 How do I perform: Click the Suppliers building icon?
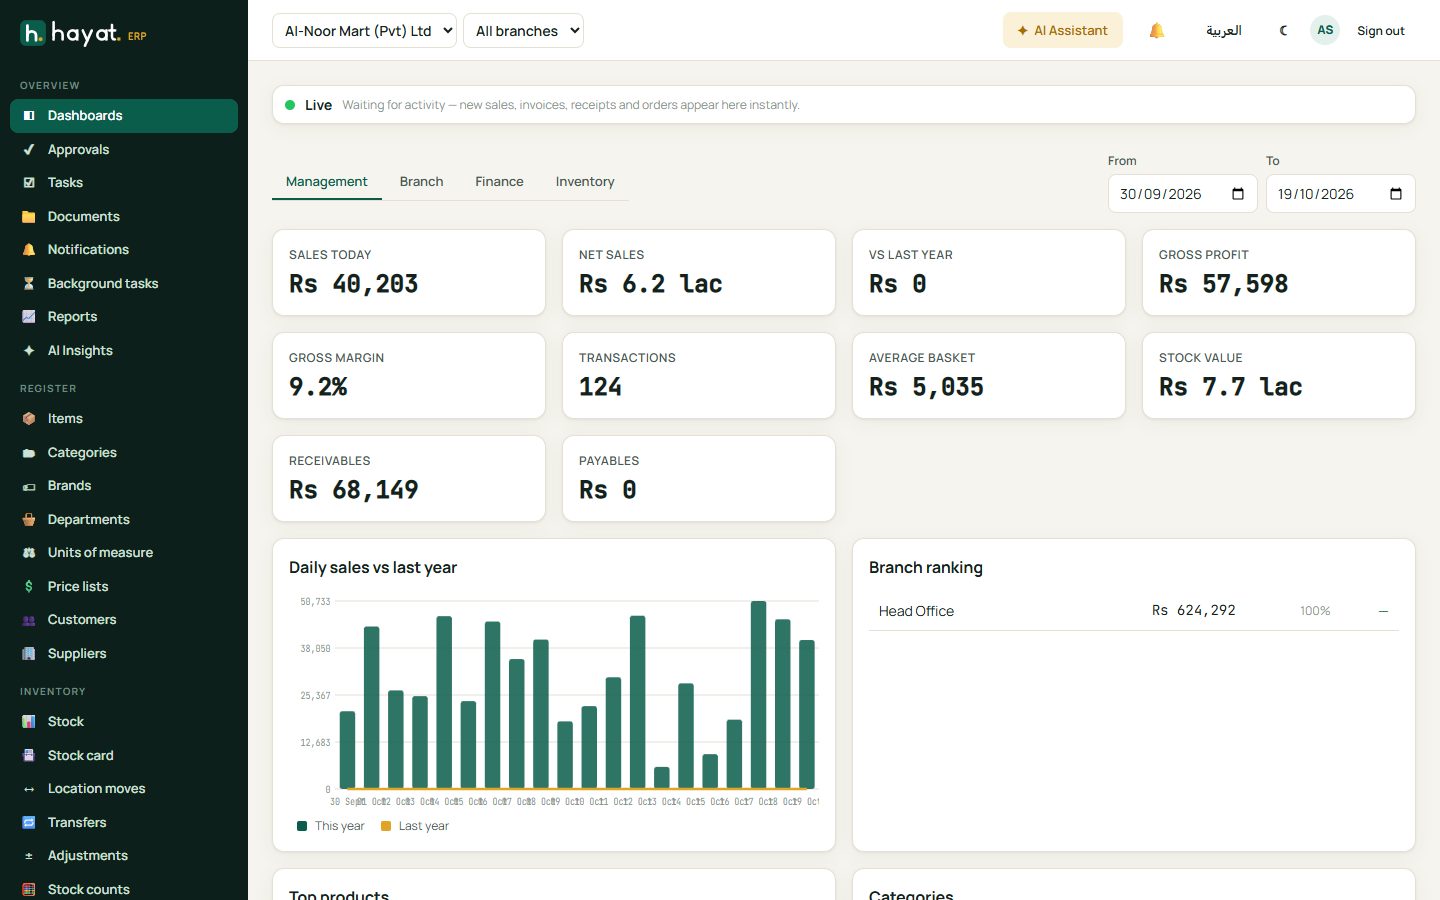[x=29, y=654]
